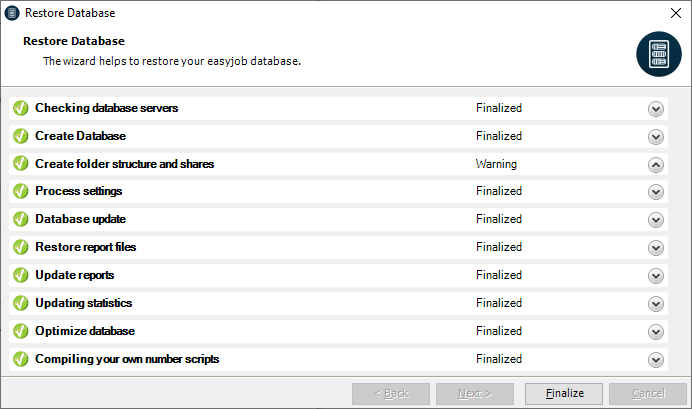
Task: Click green checkmark beside Restore report files
Action: click(21, 247)
